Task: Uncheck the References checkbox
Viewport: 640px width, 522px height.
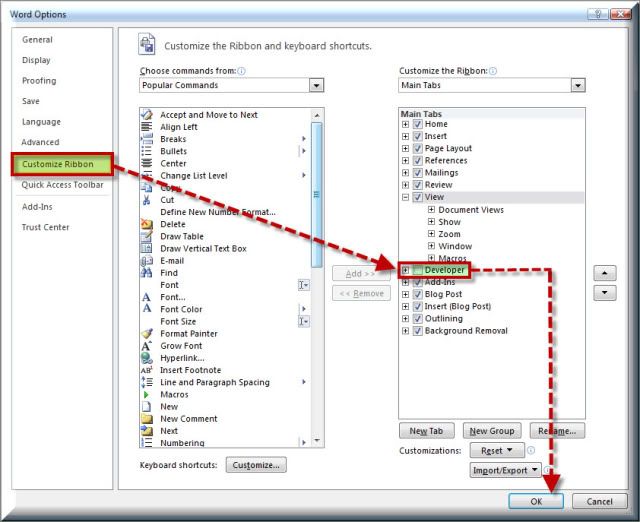Action: point(417,160)
